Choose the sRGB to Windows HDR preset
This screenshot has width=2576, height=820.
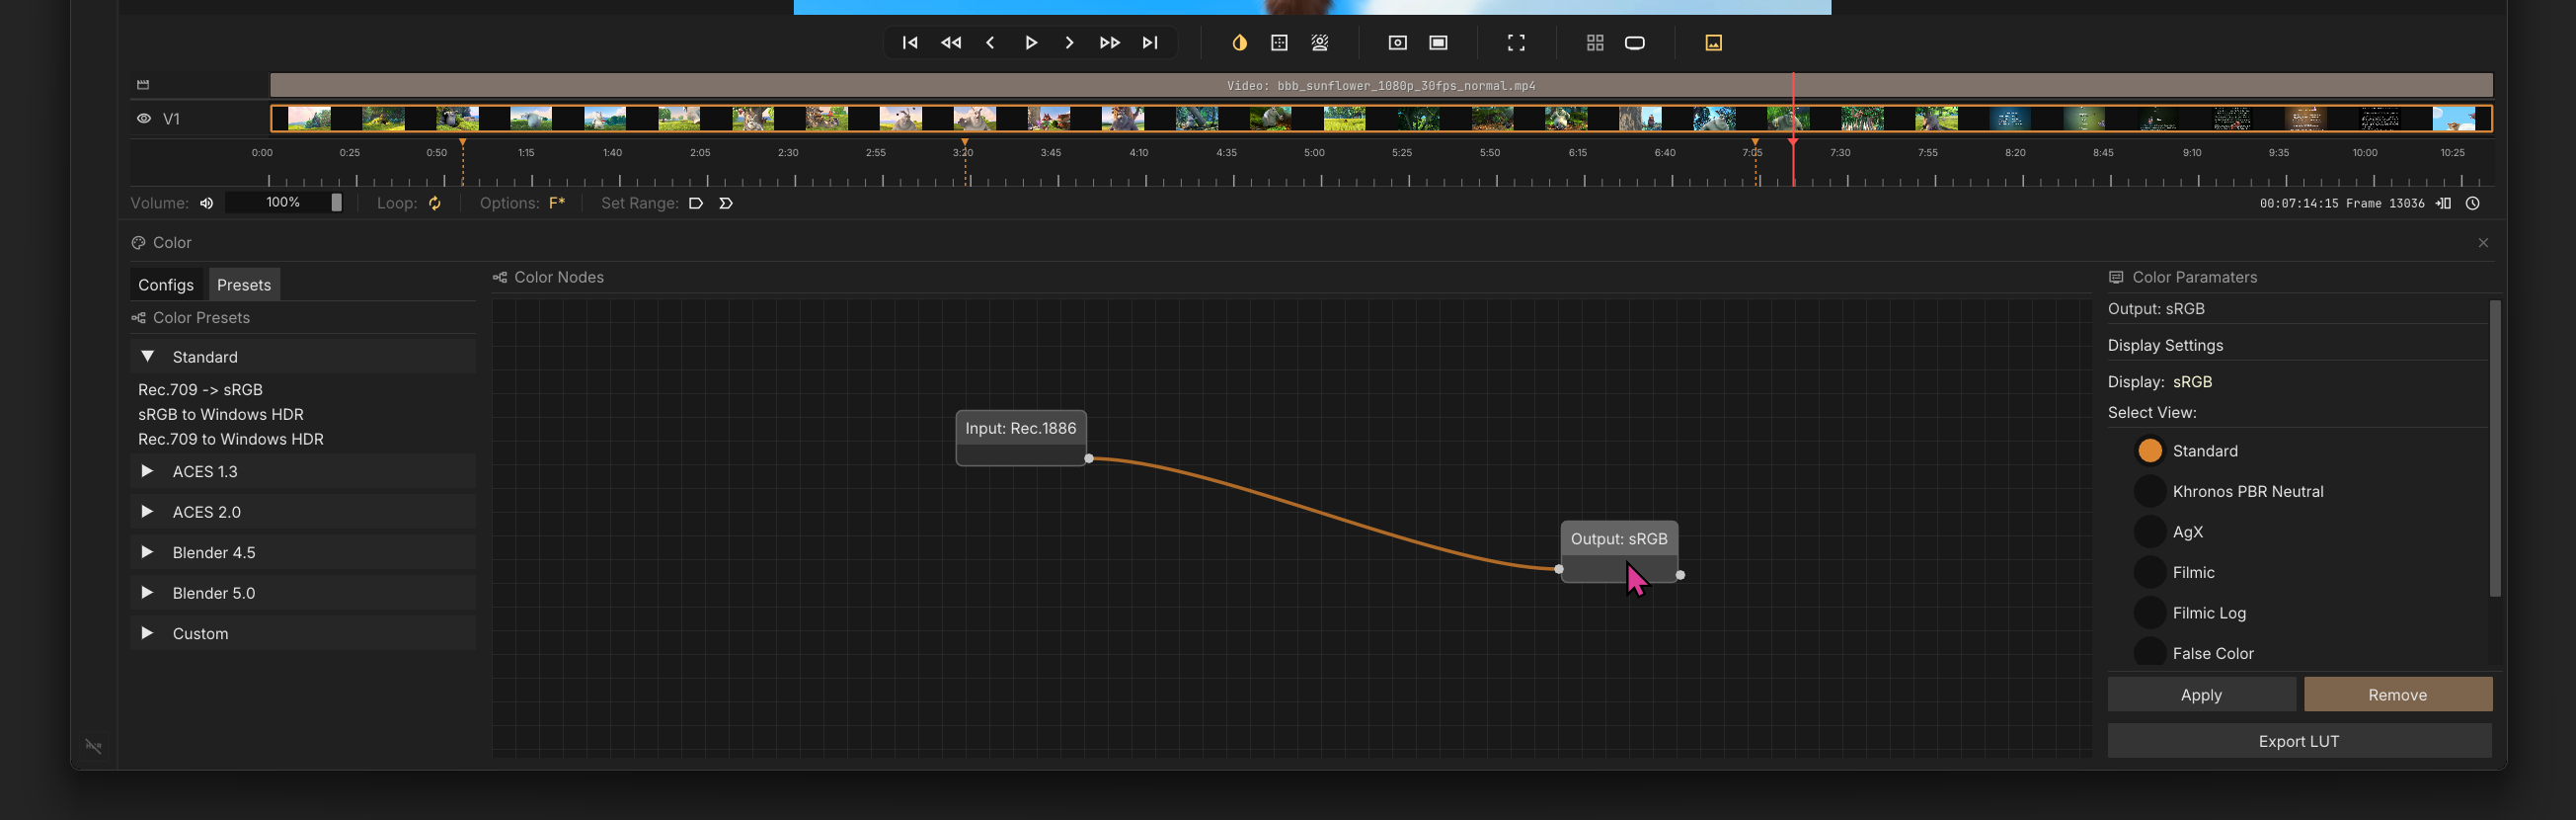pyautogui.click(x=221, y=414)
